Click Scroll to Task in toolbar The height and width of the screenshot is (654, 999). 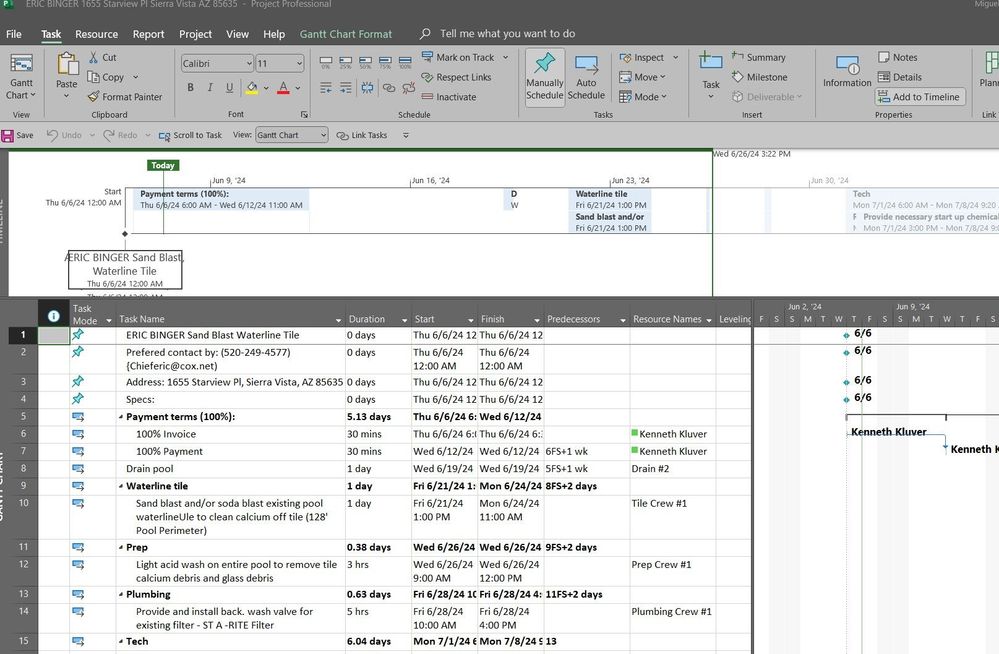point(190,135)
